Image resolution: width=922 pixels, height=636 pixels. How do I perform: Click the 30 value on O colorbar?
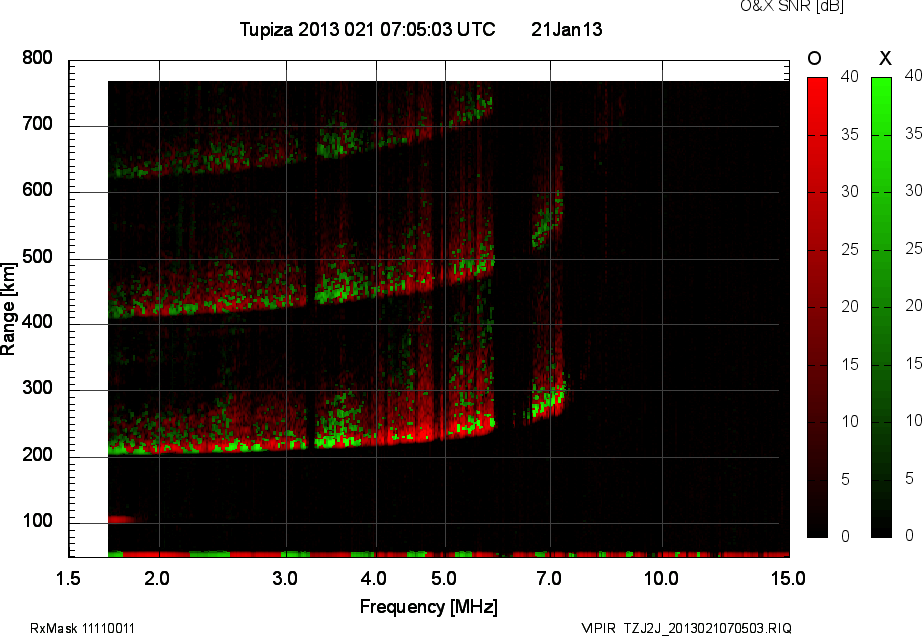[850, 192]
